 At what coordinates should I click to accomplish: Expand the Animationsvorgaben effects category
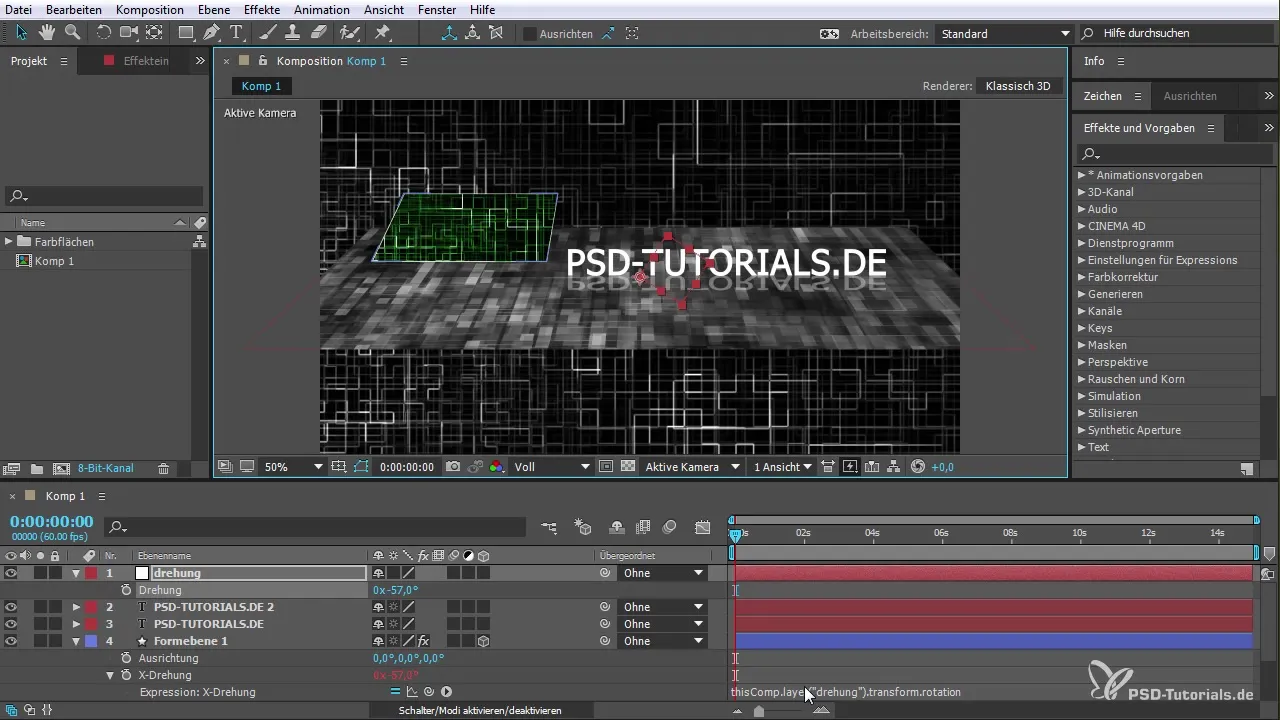[1081, 175]
